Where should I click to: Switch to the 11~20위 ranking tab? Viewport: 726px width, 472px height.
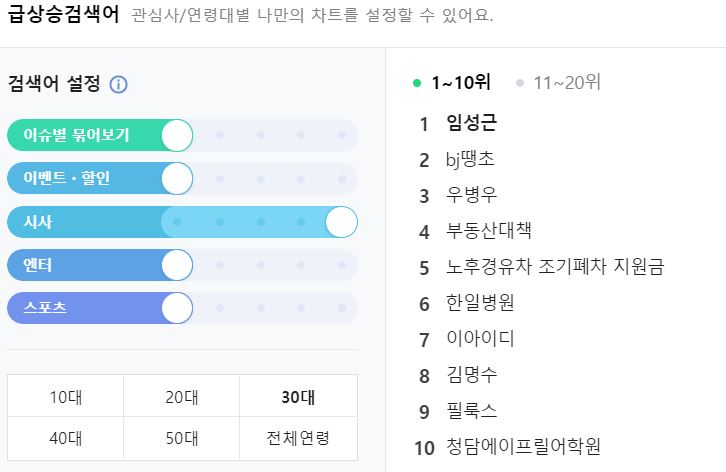566,83
